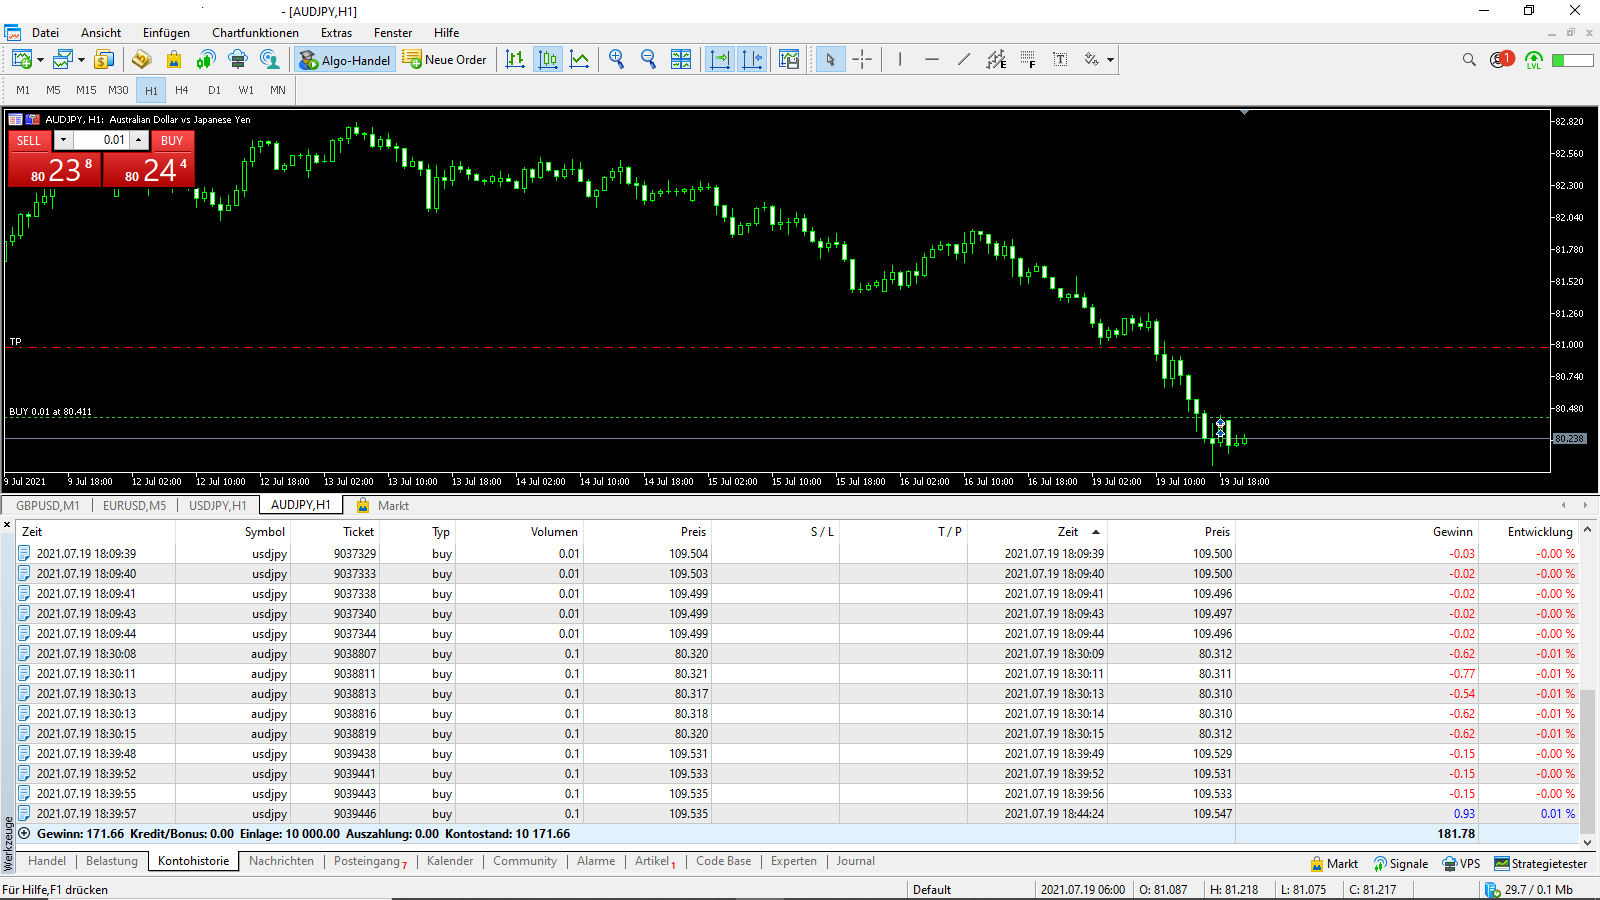Zoom in on the chart
The height and width of the screenshot is (900, 1600).
point(616,60)
